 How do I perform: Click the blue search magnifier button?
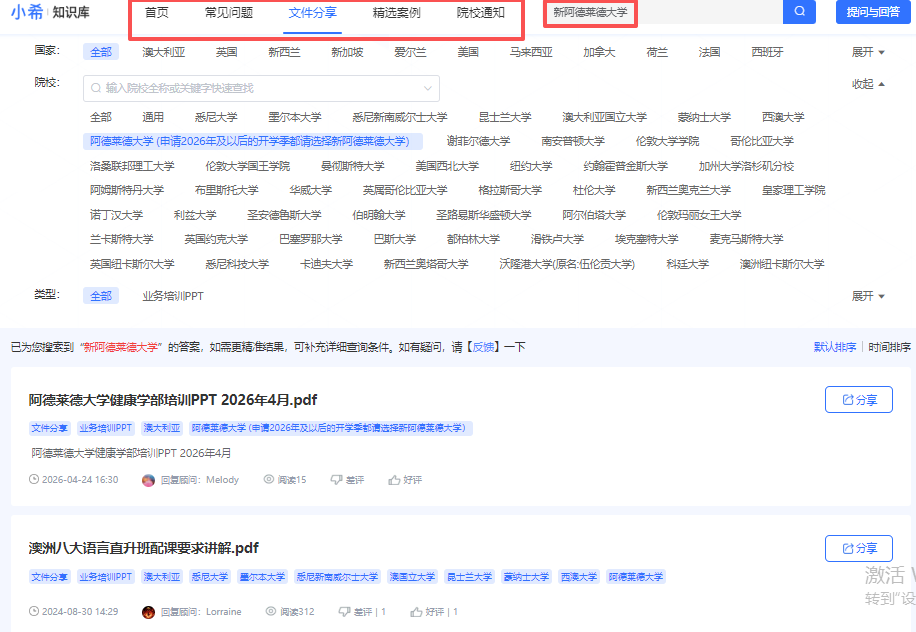tap(799, 12)
